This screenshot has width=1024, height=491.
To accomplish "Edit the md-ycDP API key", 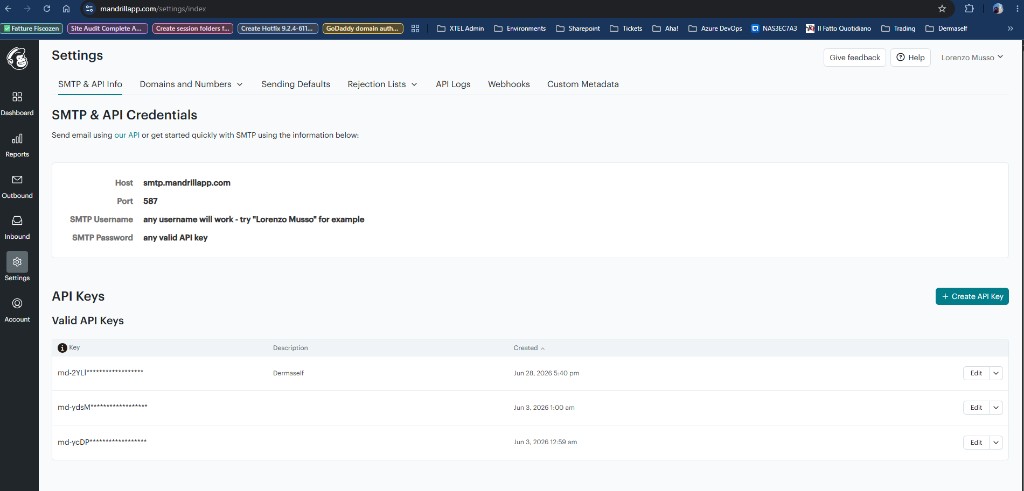I will click(976, 442).
